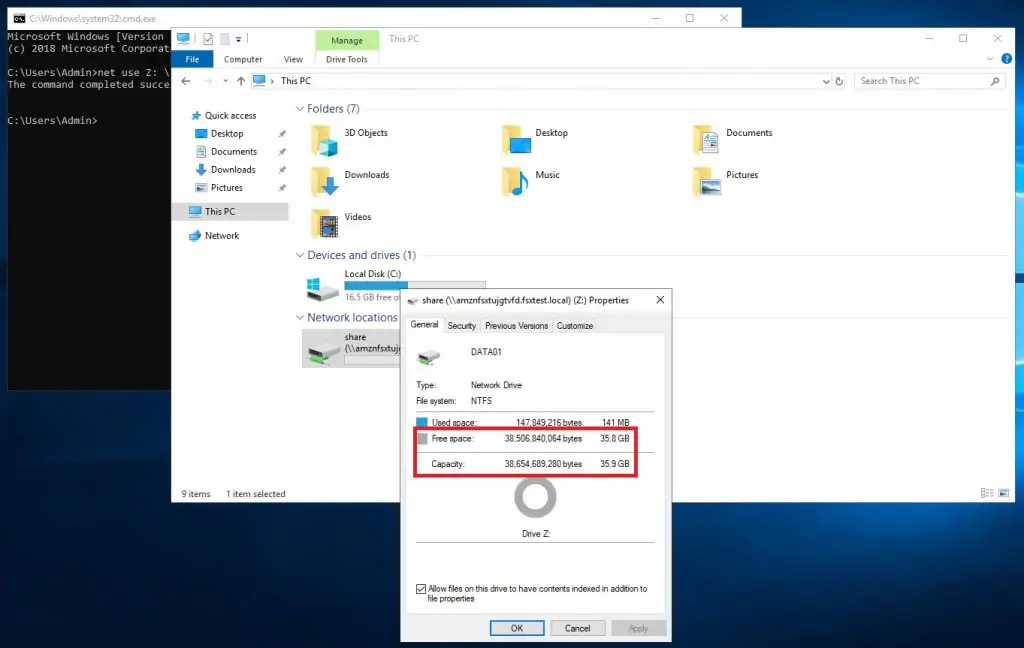
Task: Switch to the Previous Versions tab
Action: tap(517, 326)
